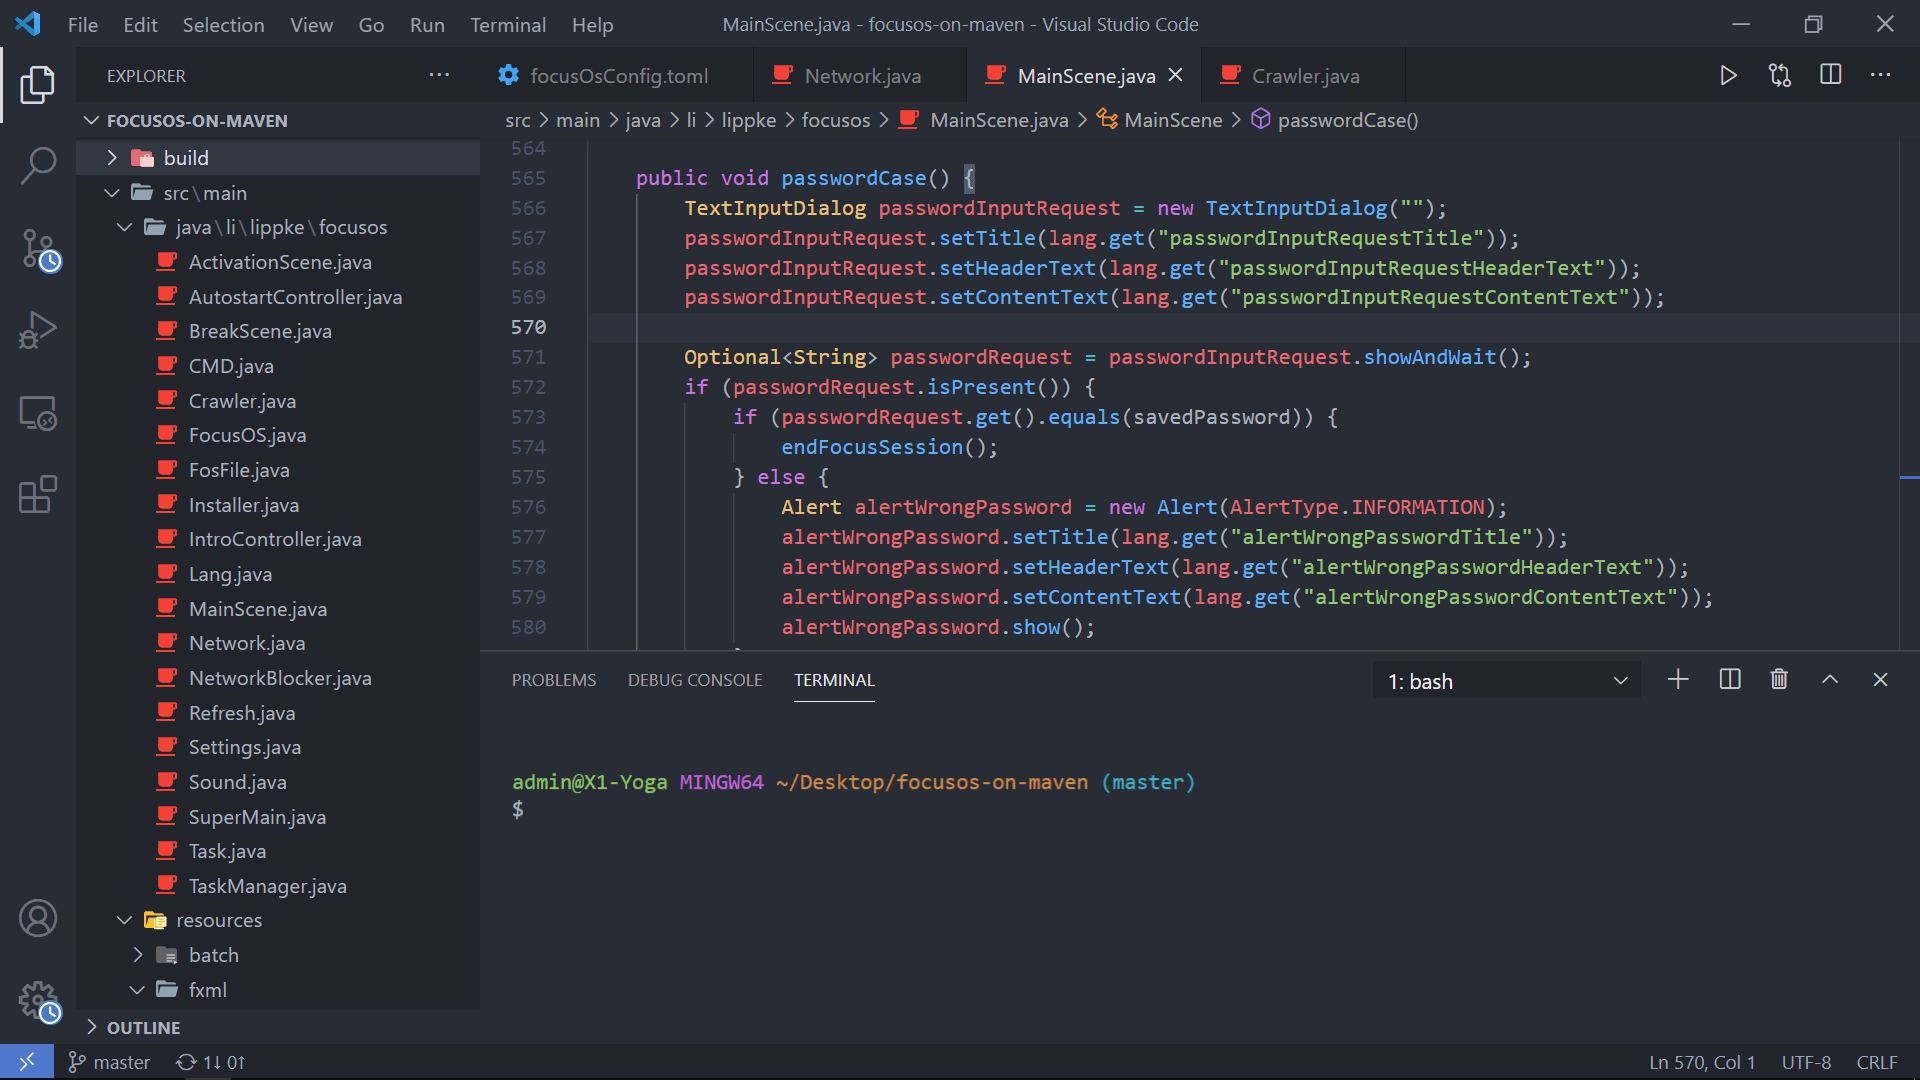The image size is (1920, 1080).
Task: Create a new terminal with plus icon
Action: click(x=1679, y=680)
